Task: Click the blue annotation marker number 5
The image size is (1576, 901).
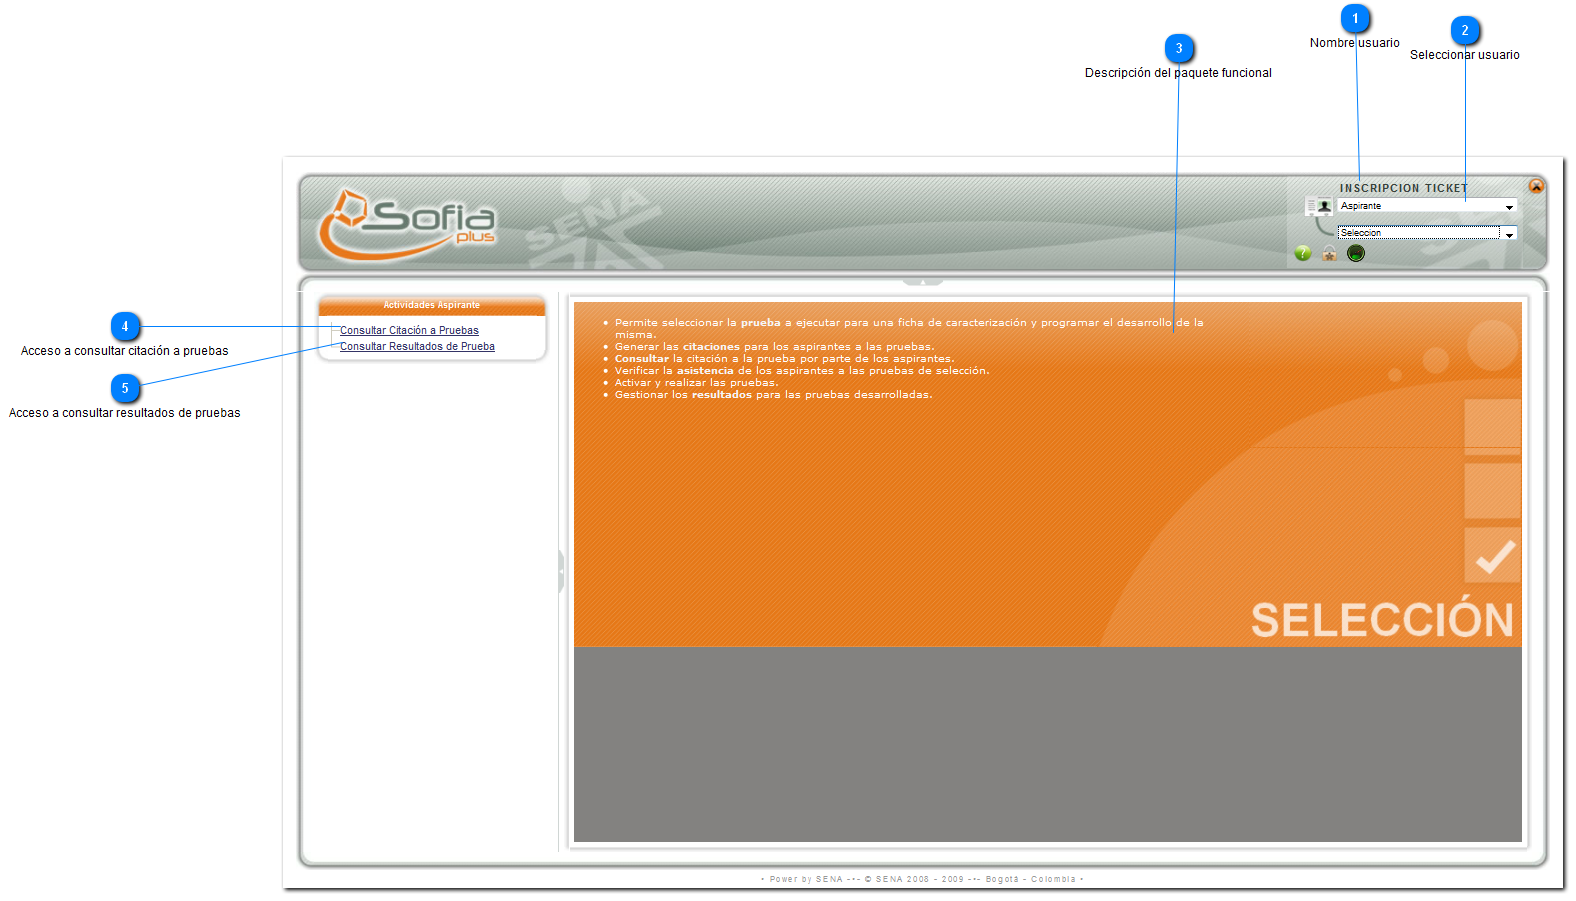Action: [125, 389]
